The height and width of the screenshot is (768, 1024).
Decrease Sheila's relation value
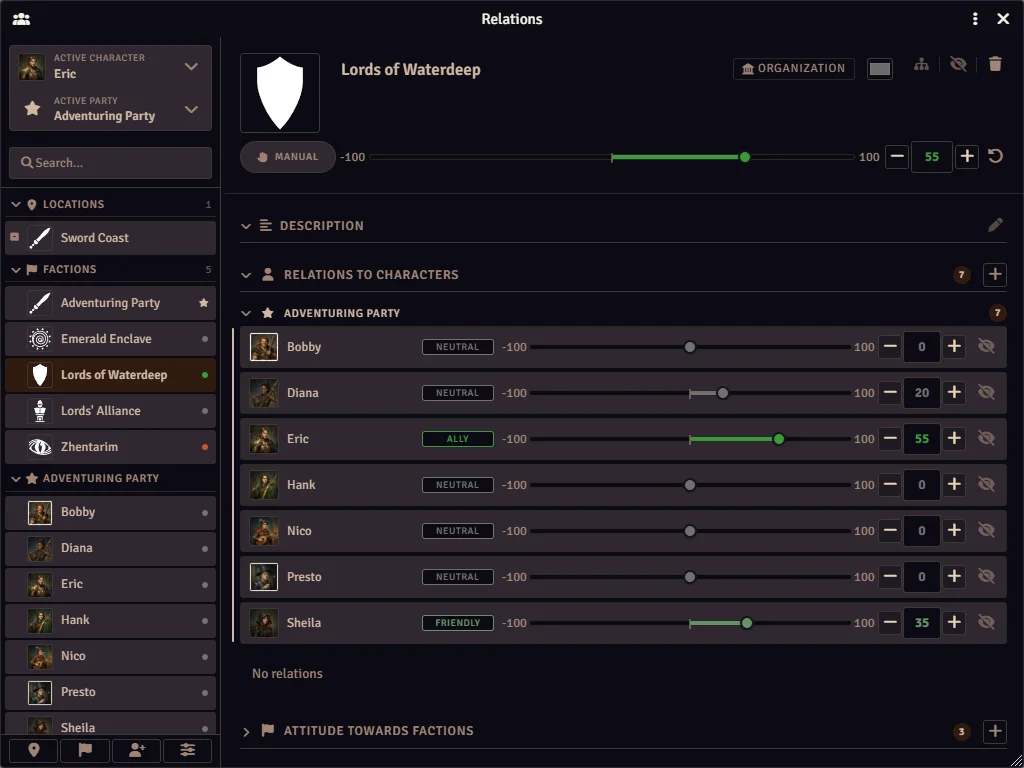click(890, 623)
